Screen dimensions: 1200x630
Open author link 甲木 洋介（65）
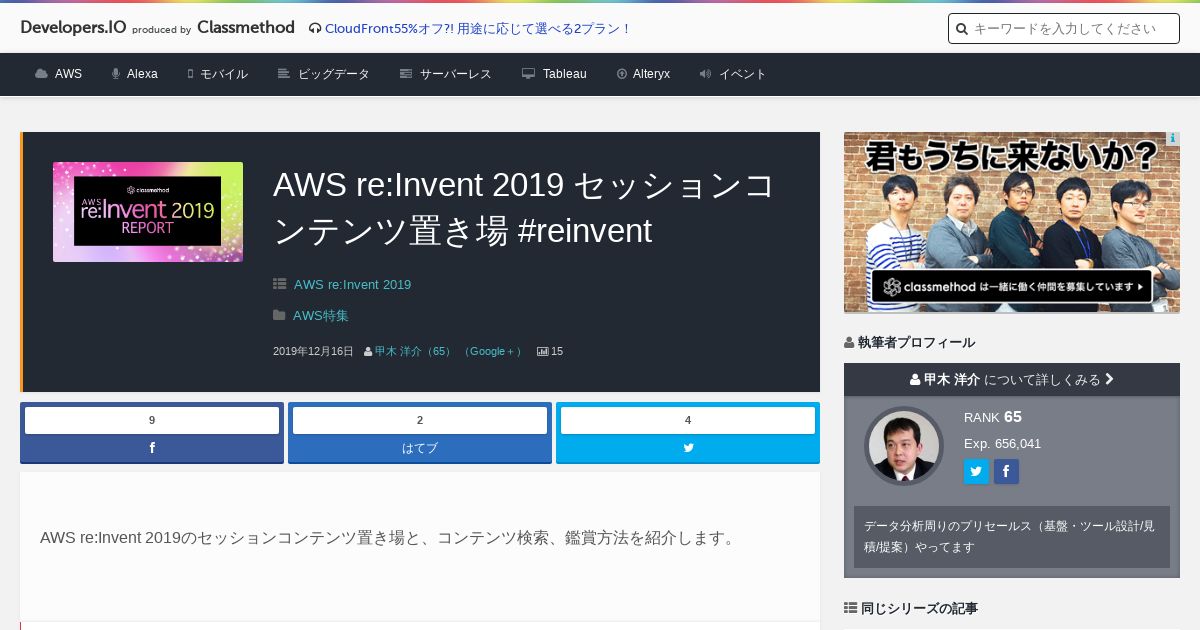414,351
